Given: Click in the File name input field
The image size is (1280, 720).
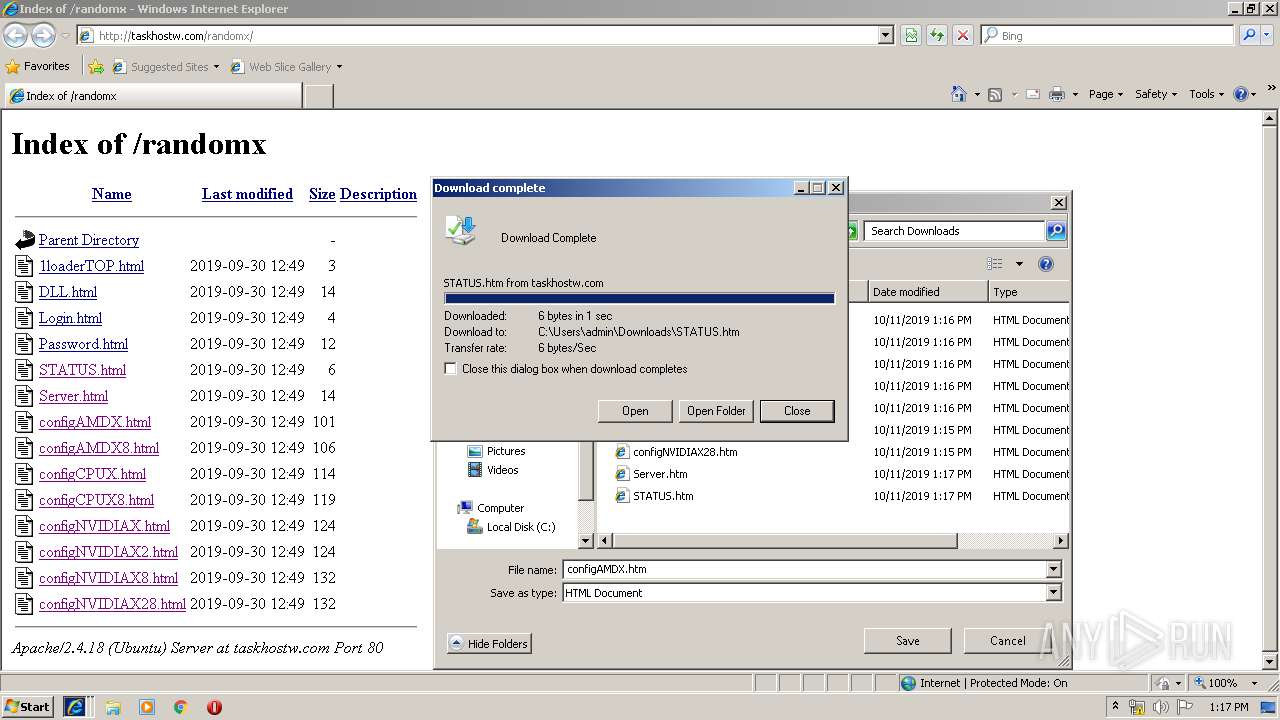Looking at the screenshot, I should click(x=804, y=569).
